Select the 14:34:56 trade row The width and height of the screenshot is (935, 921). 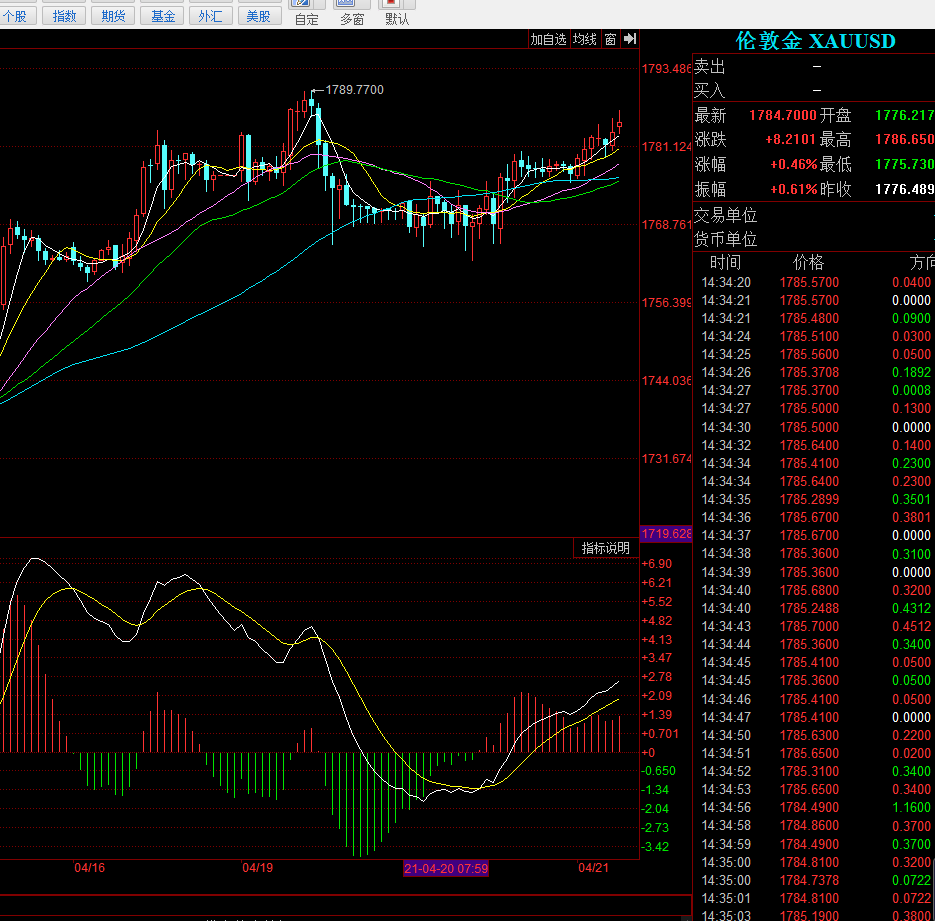pyautogui.click(x=815, y=807)
